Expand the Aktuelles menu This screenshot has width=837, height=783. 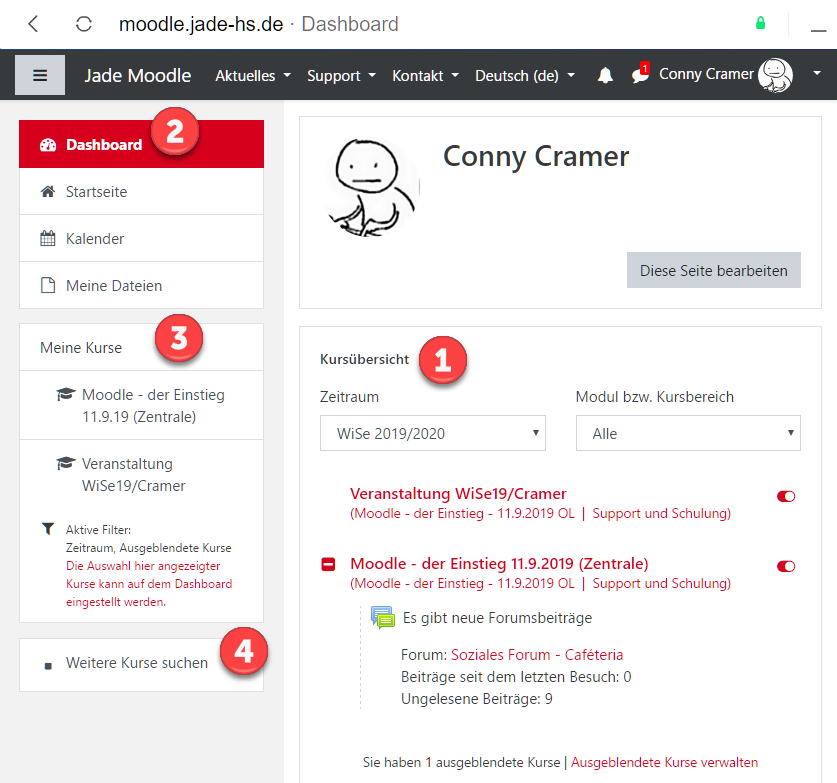(253, 76)
